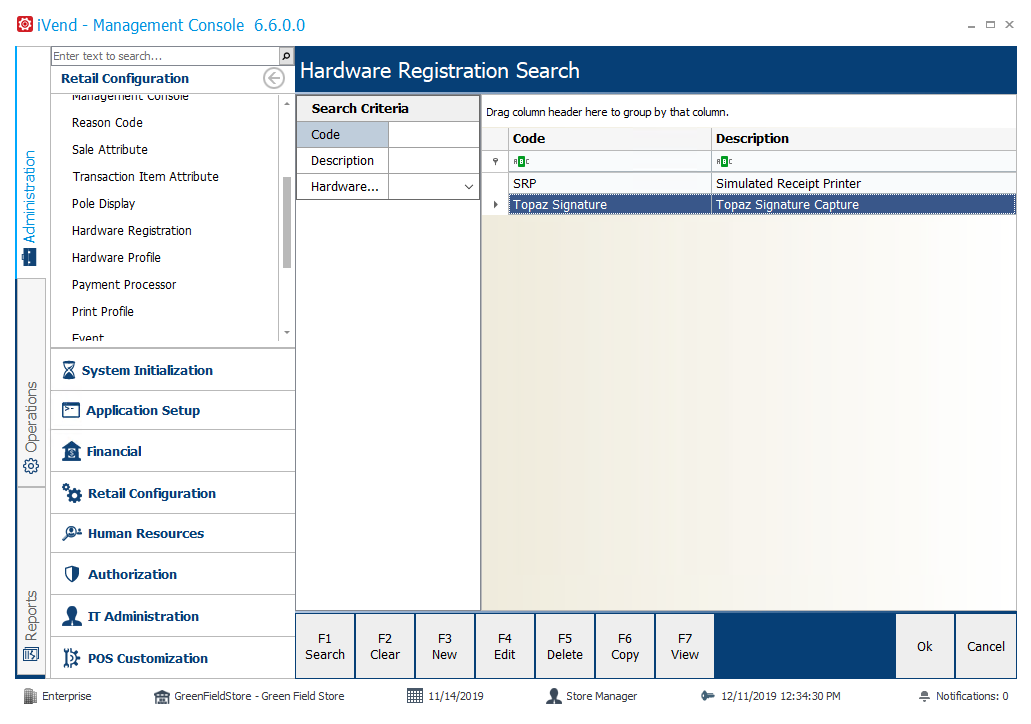1031x724 pixels.
Task: Select Hardware Profile in navigation list
Action: point(116,257)
